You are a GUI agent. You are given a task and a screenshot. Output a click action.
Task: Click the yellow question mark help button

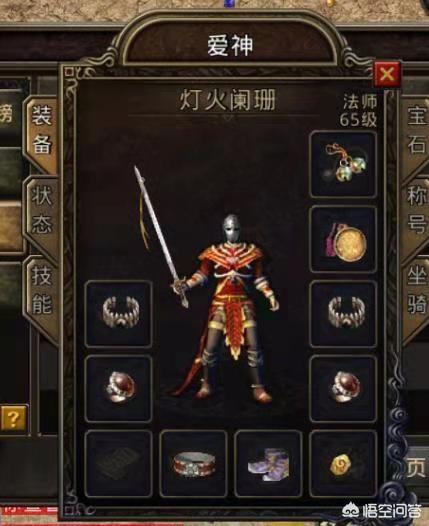[x=13, y=418]
